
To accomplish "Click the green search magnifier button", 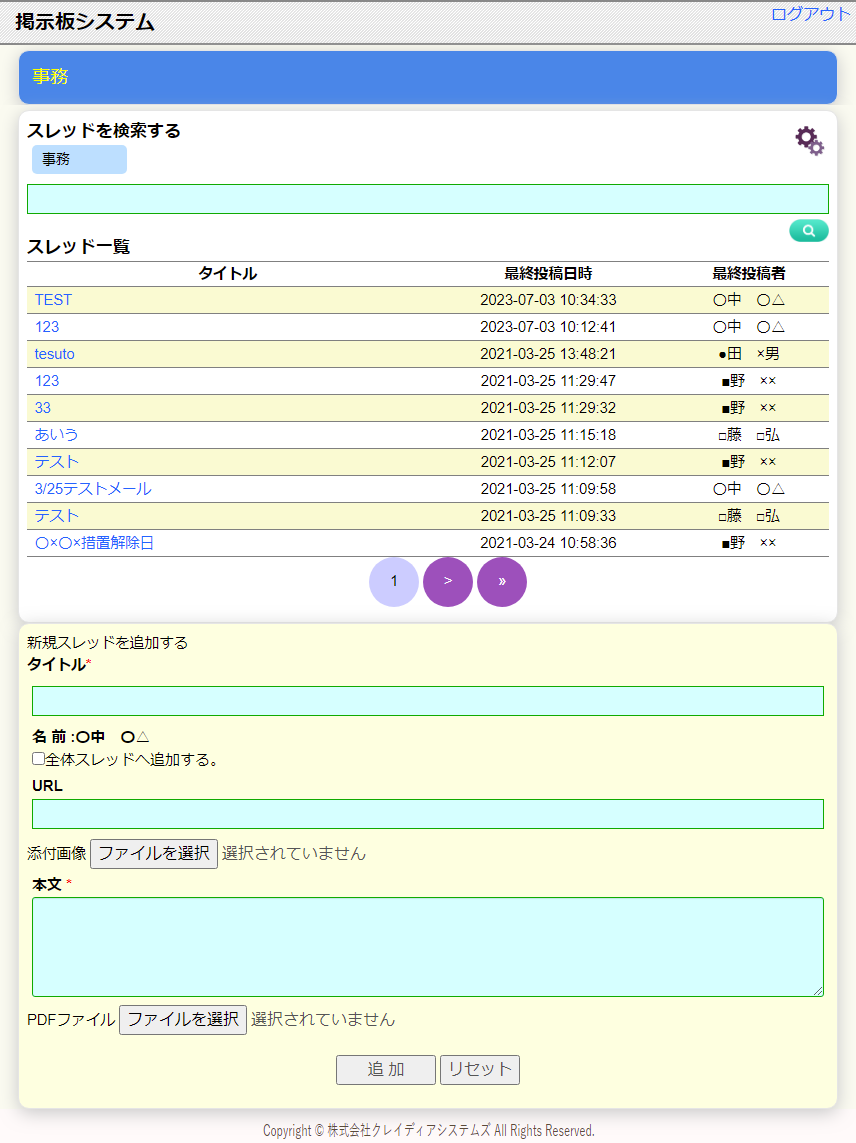I will (808, 231).
